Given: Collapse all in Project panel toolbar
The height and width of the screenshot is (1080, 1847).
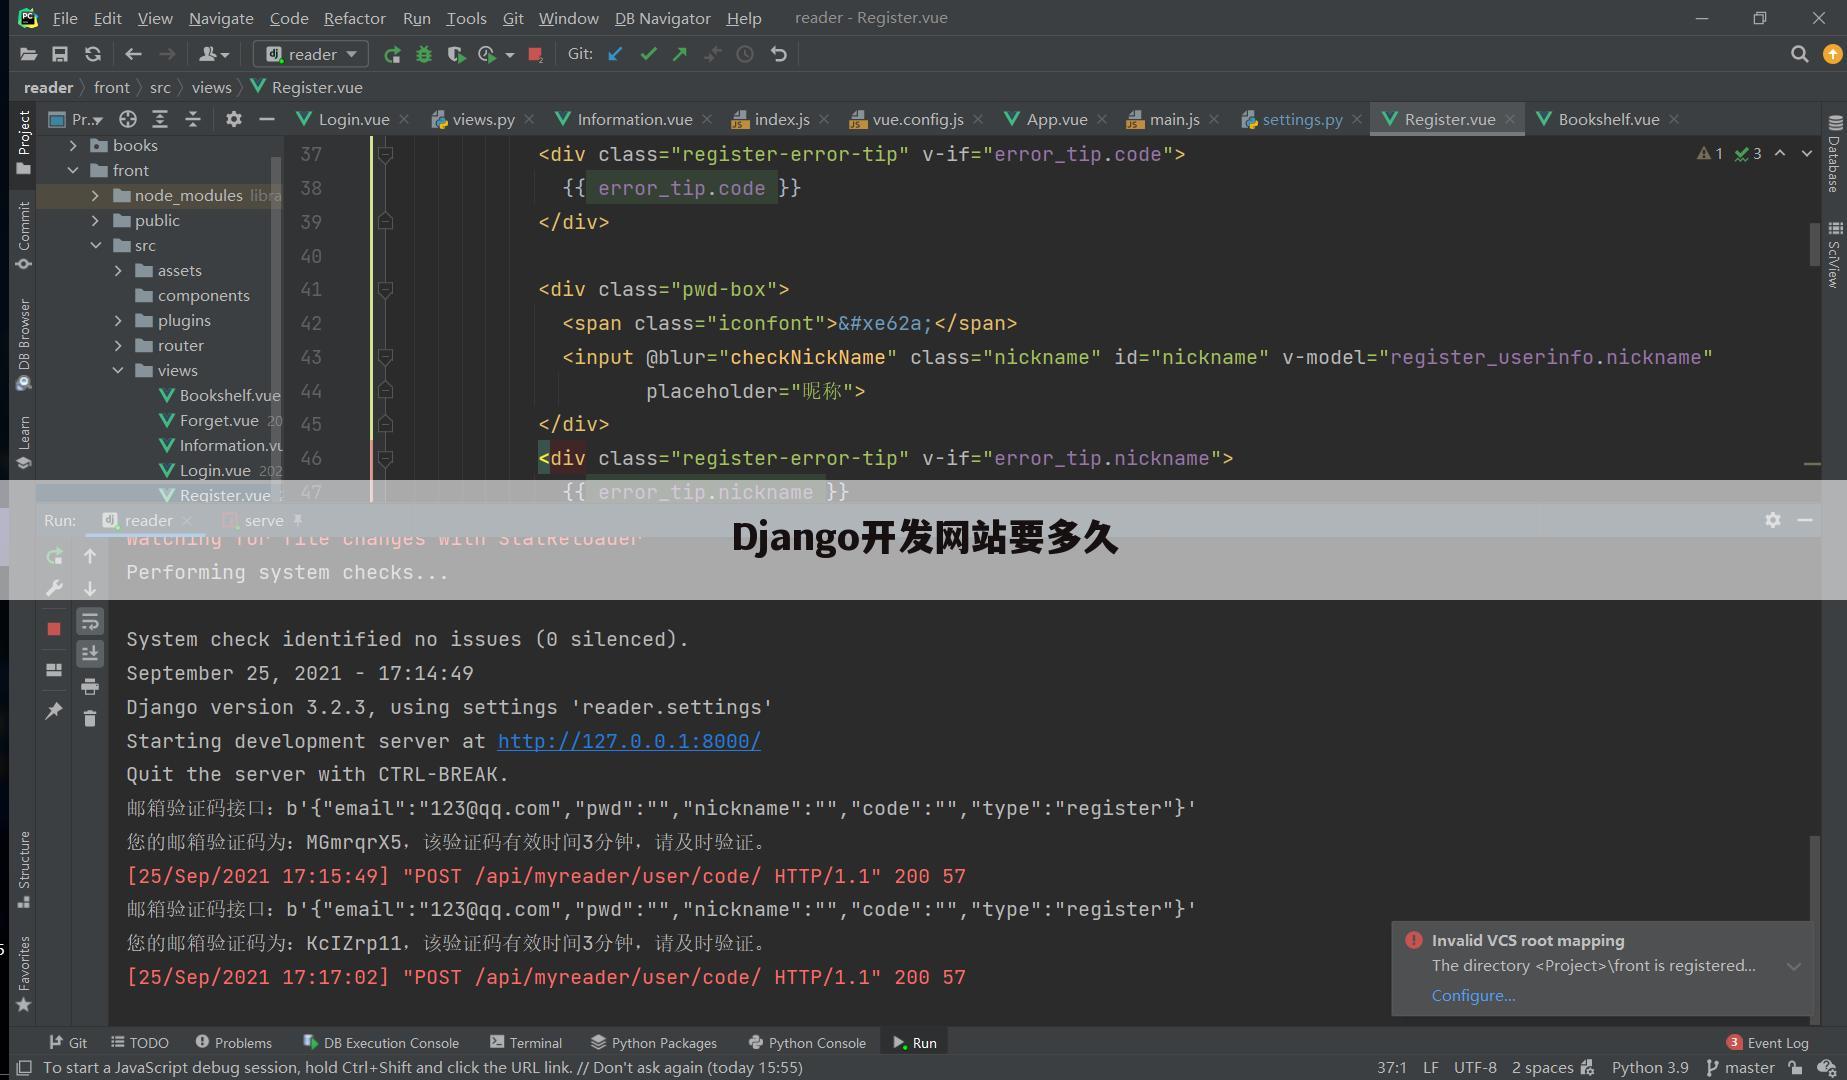Looking at the screenshot, I should 193,119.
